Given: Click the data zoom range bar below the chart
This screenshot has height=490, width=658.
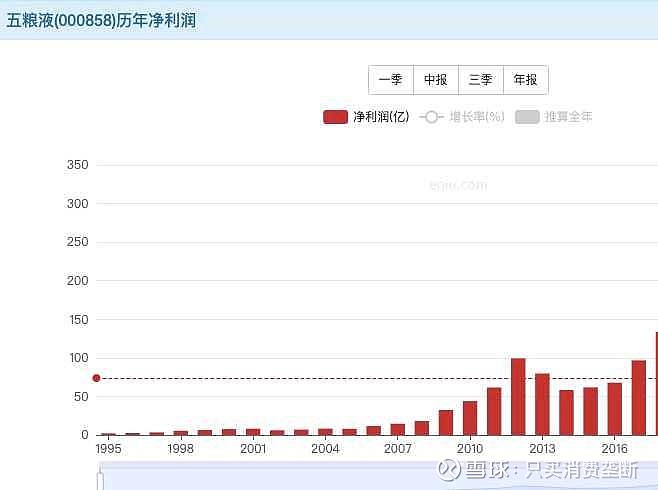Looking at the screenshot, I should (x=378, y=476).
